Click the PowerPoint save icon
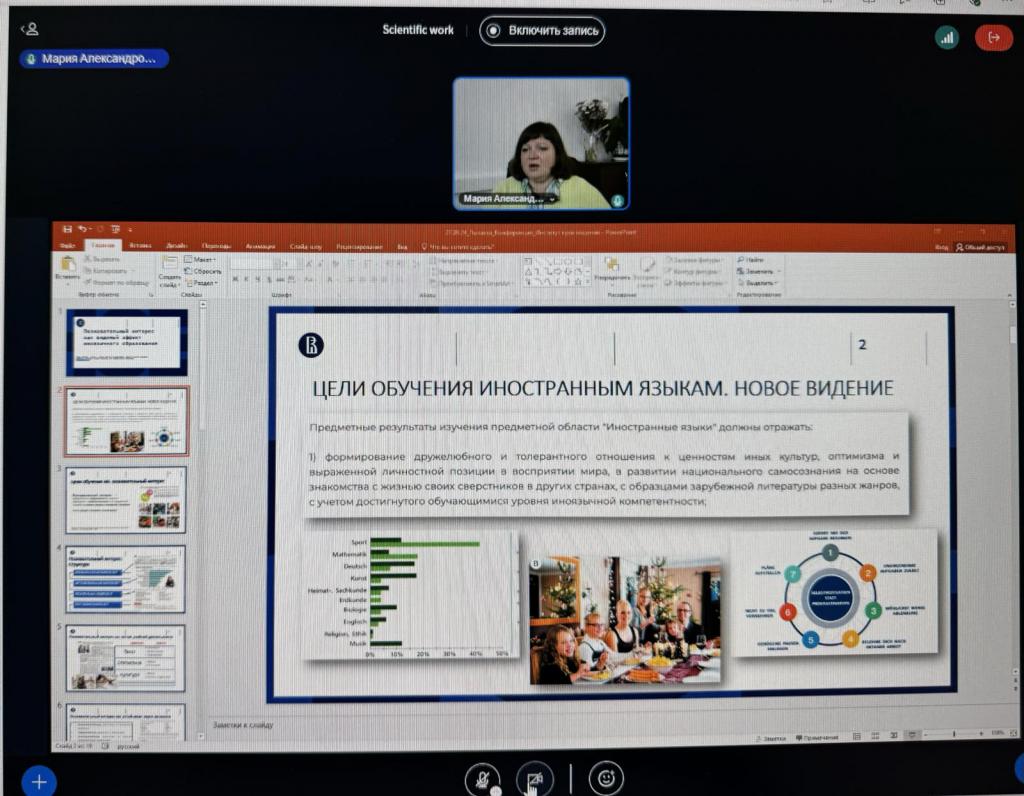 coord(67,229)
